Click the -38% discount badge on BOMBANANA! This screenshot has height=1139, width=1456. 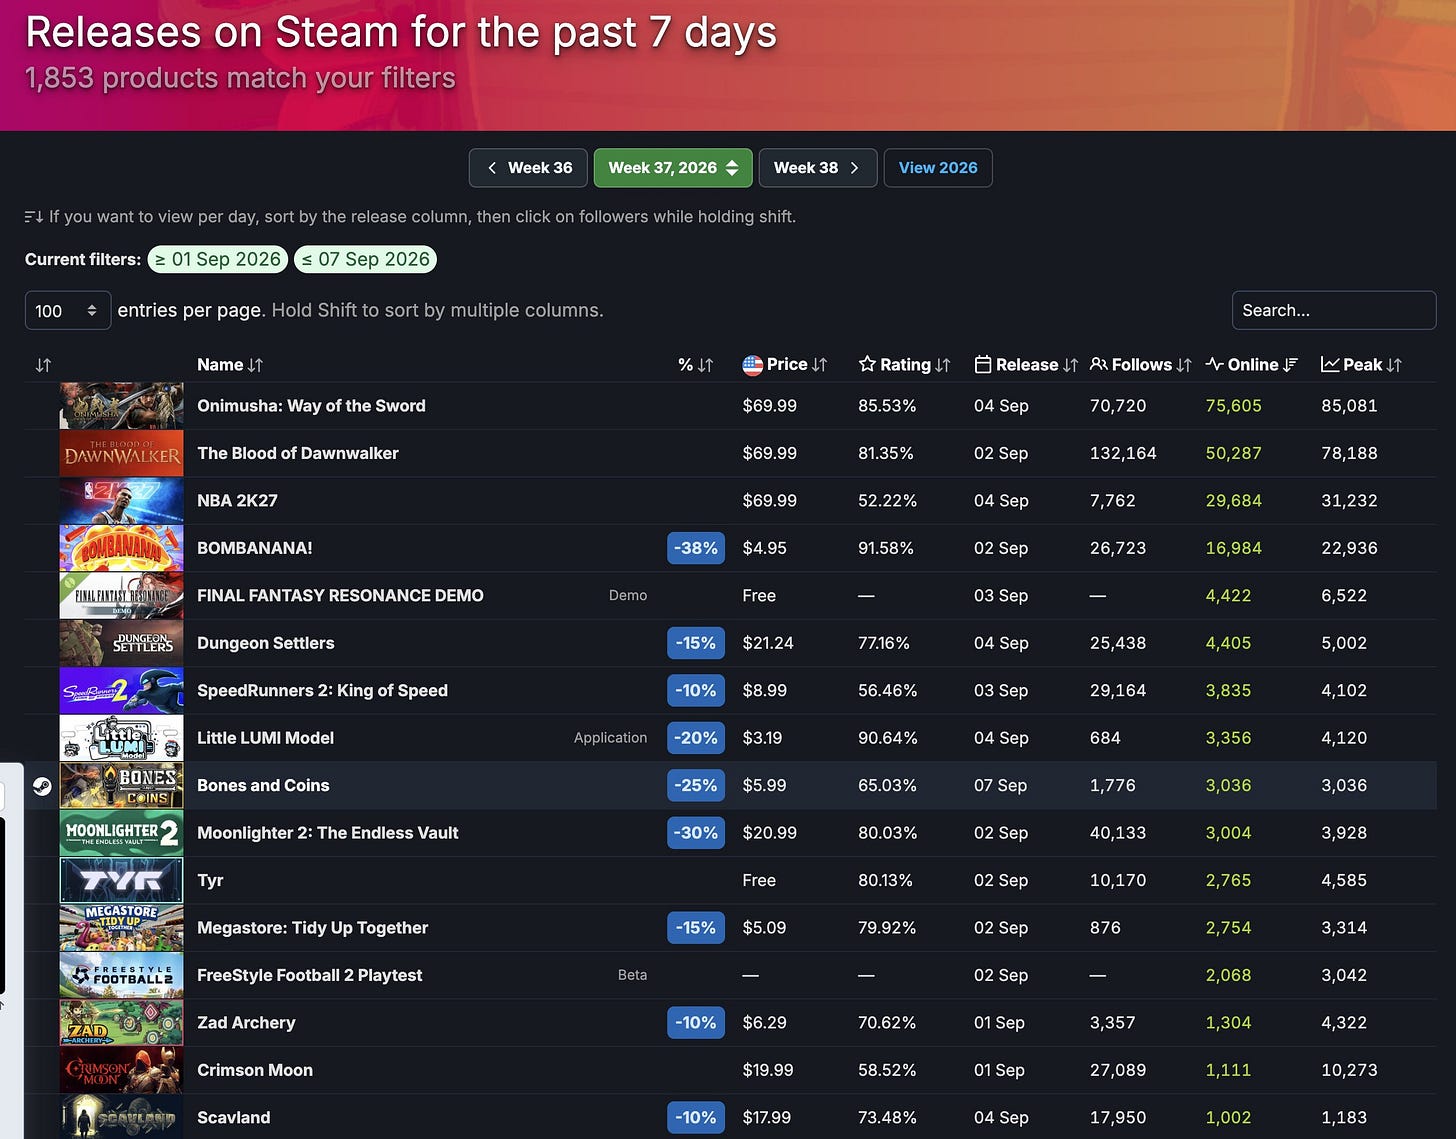pyautogui.click(x=696, y=549)
